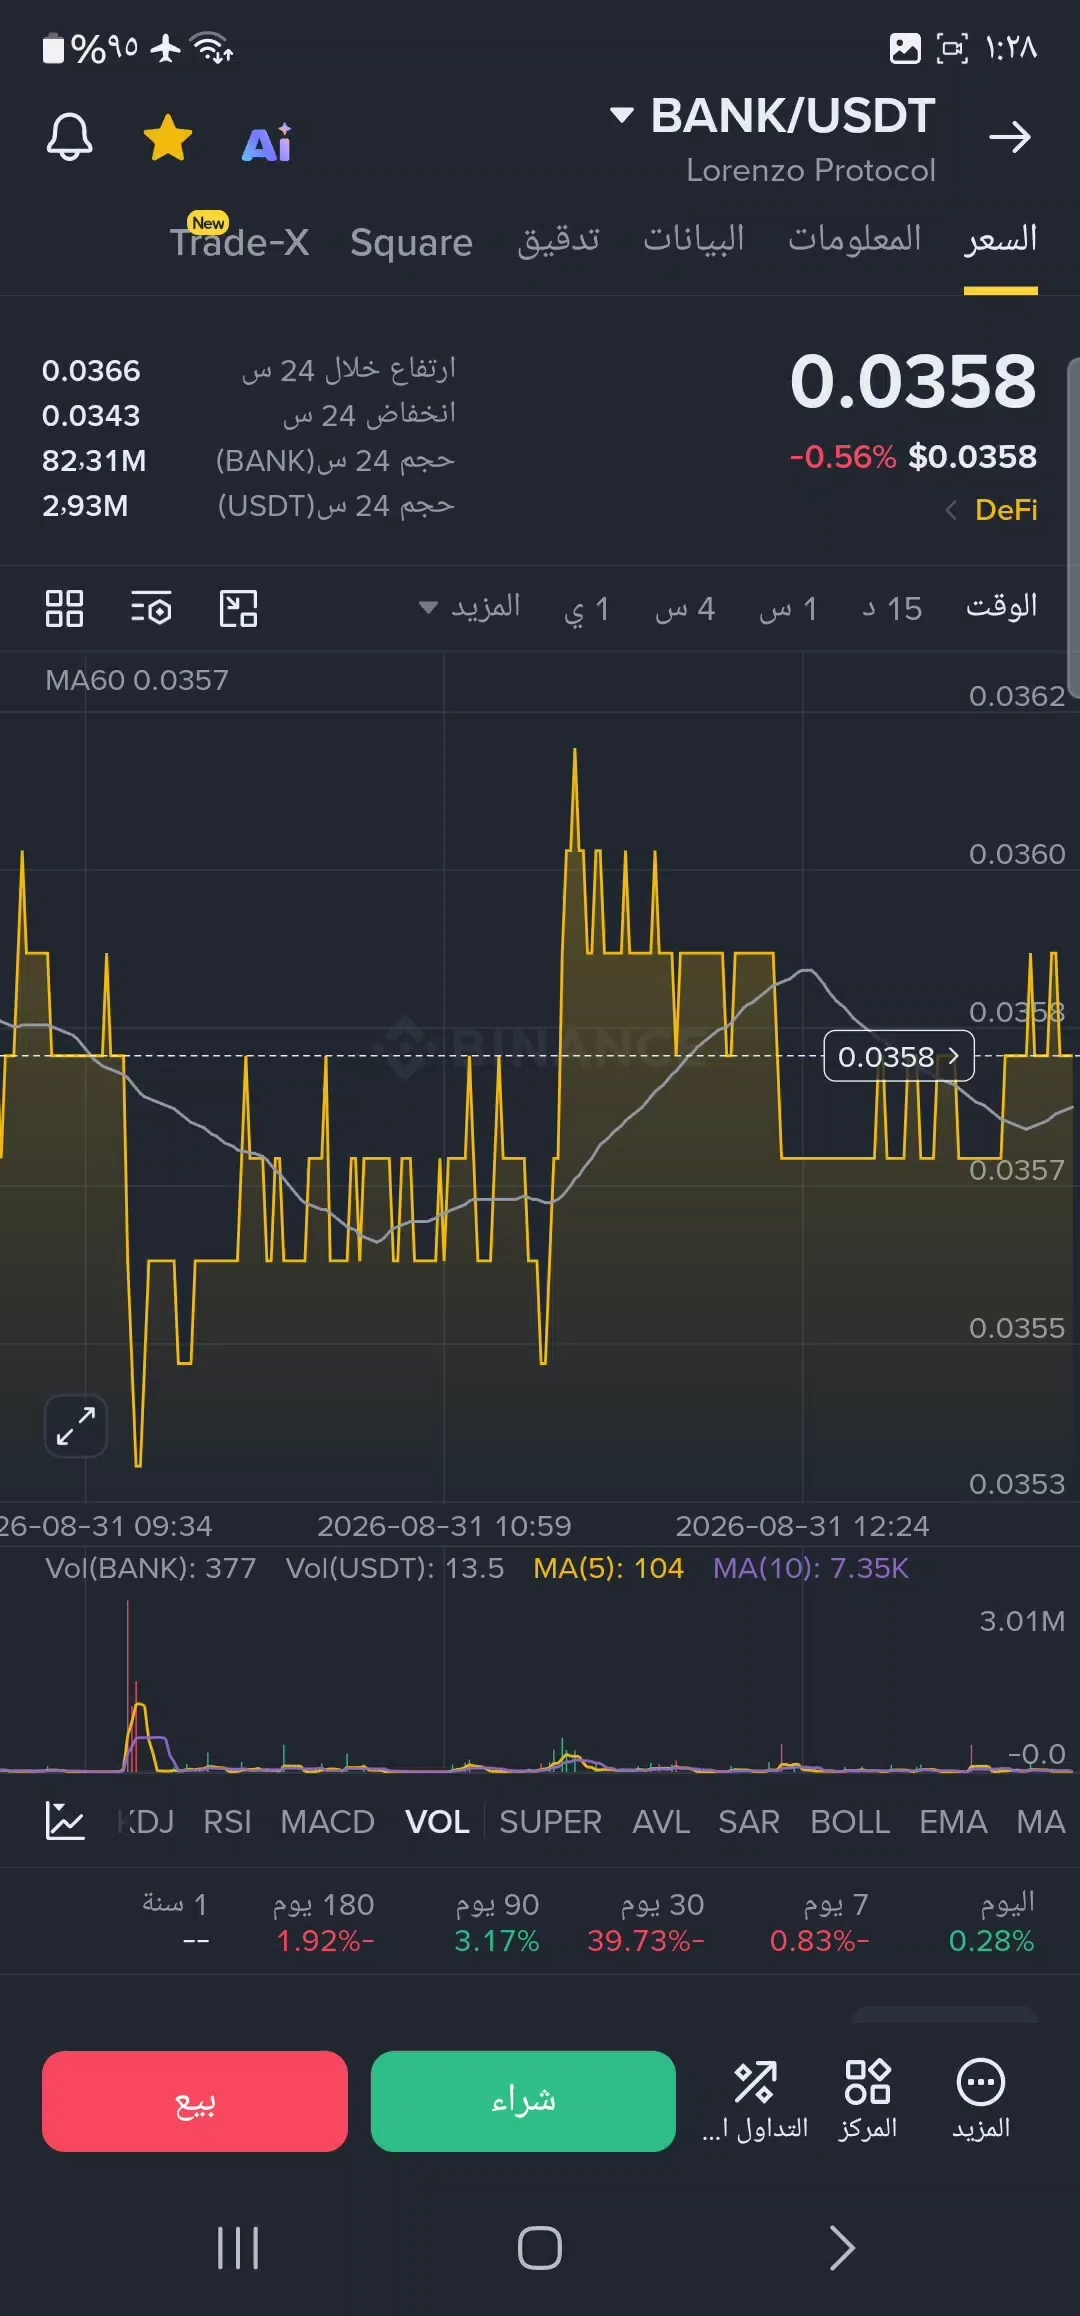Expand the المزيد timeframe dropdown
1080x2316 pixels.
point(469,607)
